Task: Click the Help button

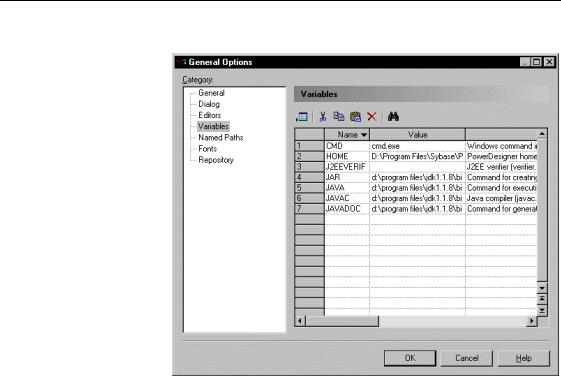Action: click(x=523, y=358)
